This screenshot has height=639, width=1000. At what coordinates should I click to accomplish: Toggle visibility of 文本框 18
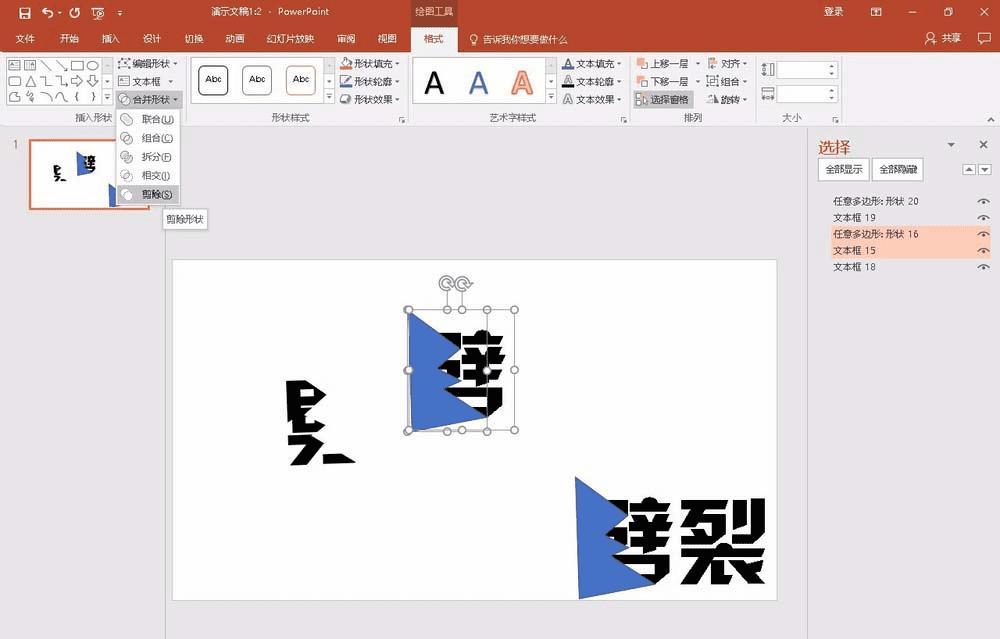(x=983, y=268)
